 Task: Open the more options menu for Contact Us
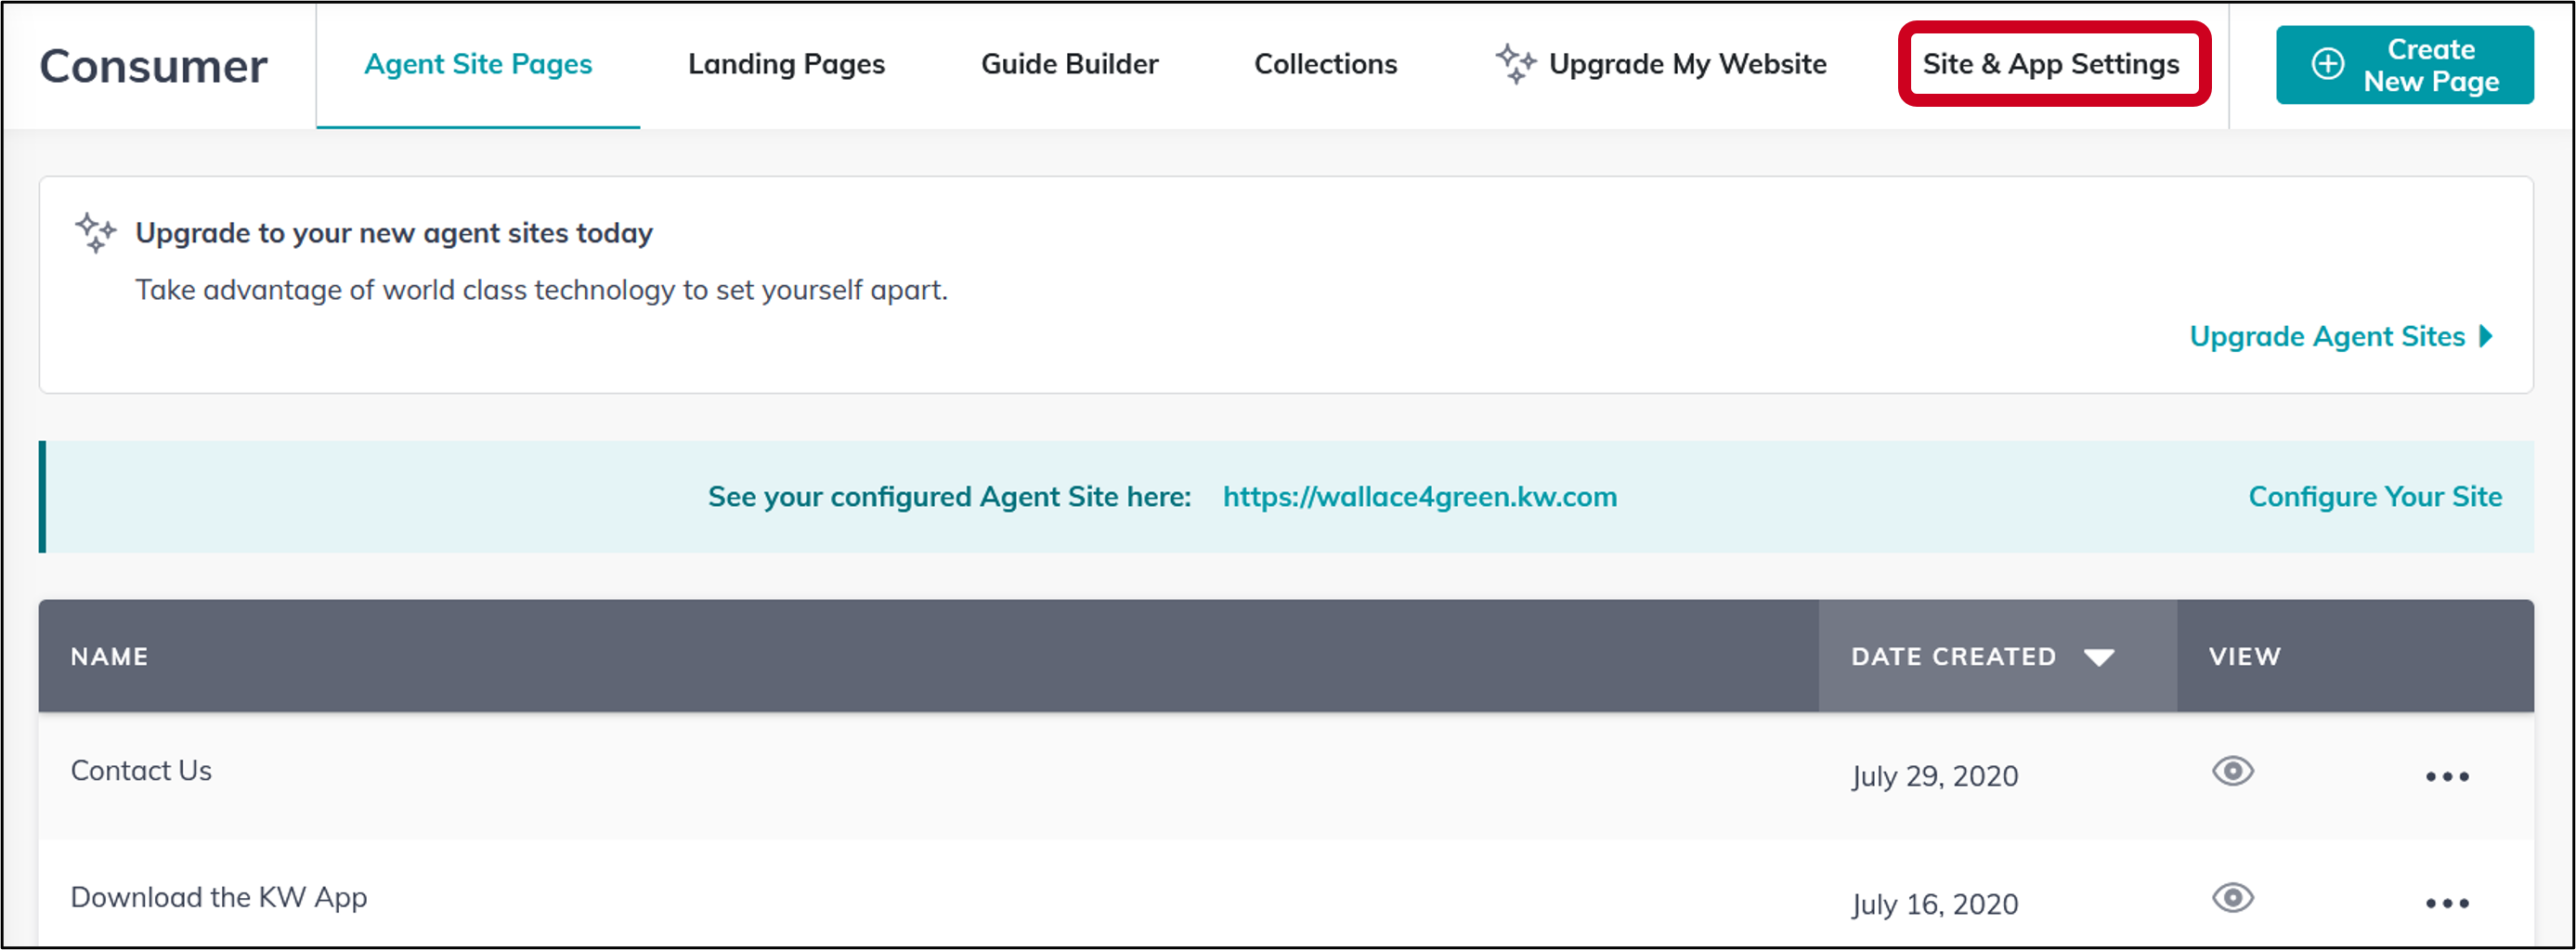pos(2446,776)
